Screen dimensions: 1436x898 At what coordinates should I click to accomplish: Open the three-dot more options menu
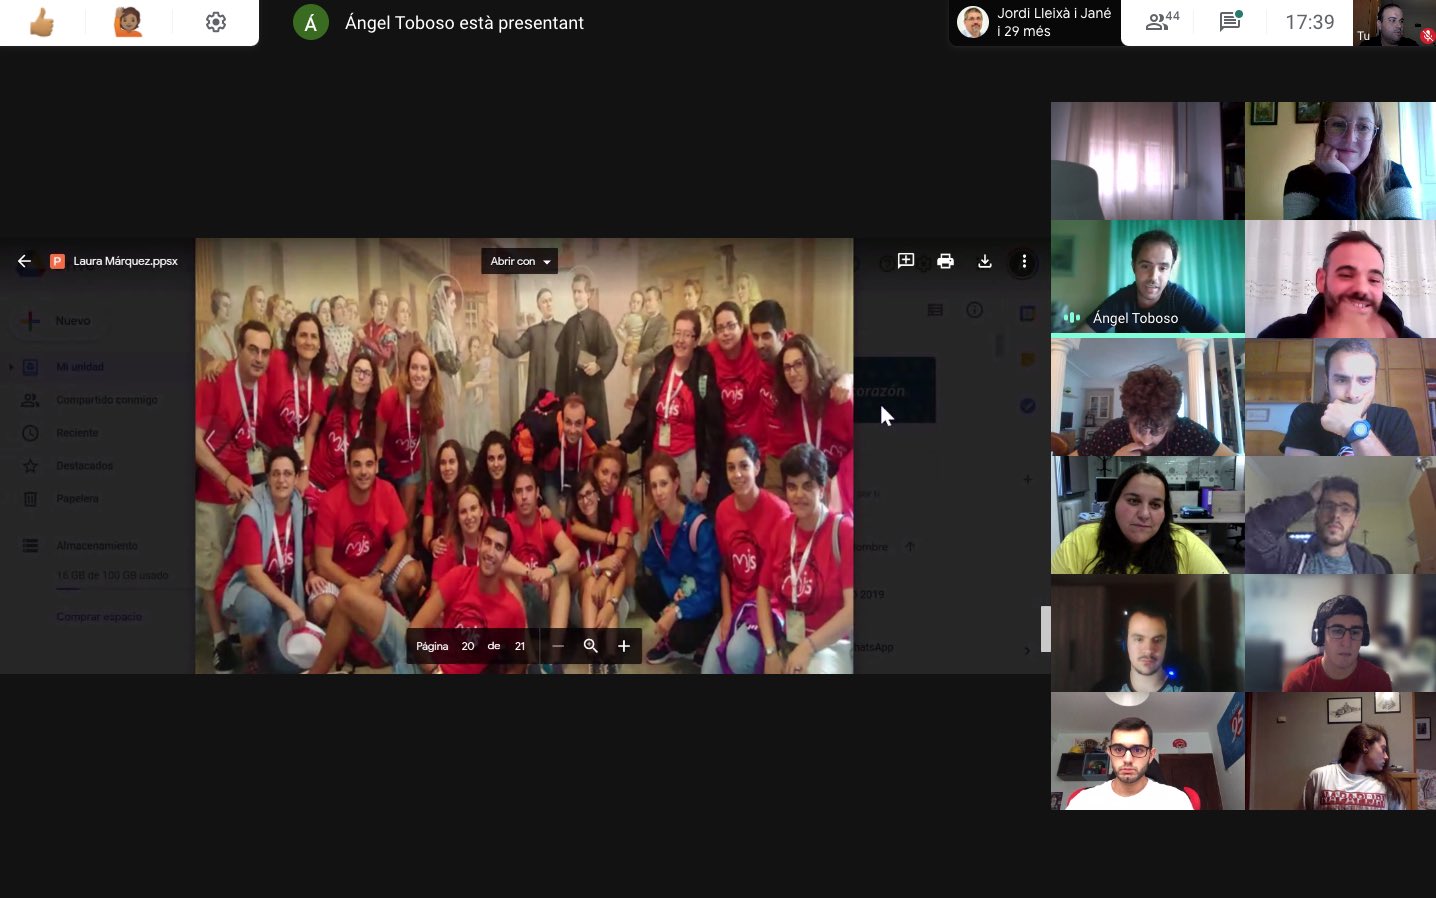[x=1024, y=261]
